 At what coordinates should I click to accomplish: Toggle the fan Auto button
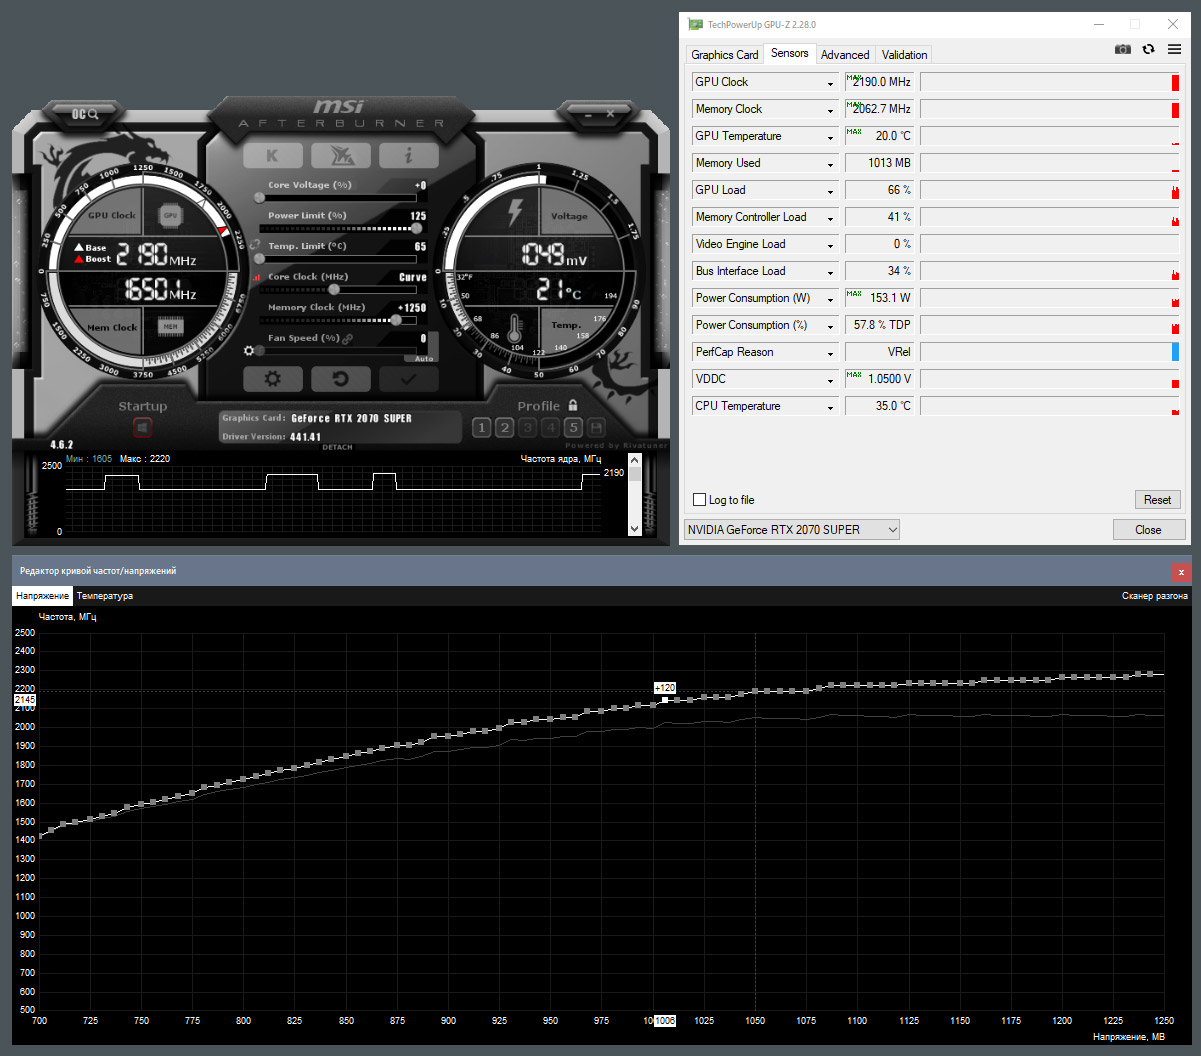point(423,358)
